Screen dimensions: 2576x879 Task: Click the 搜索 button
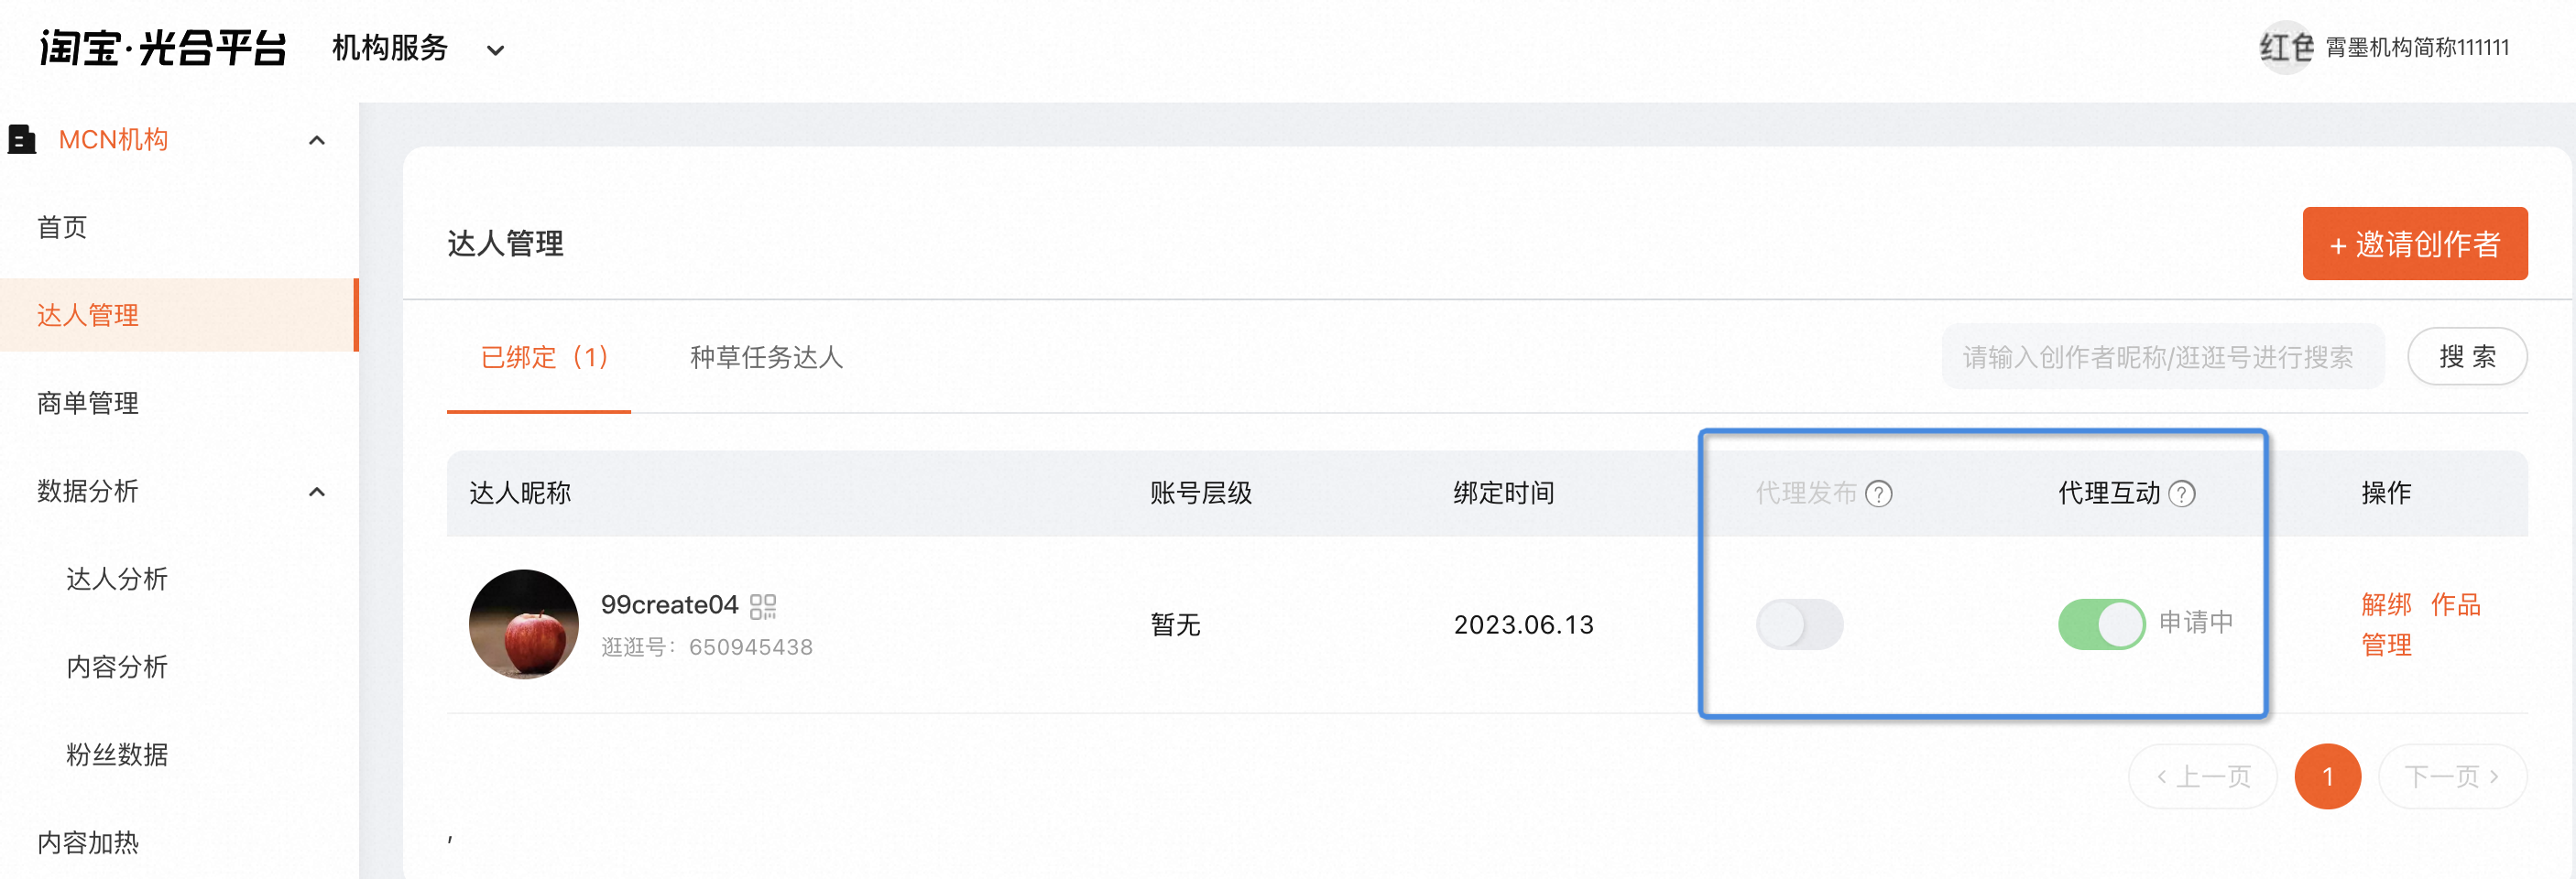pyautogui.click(x=2467, y=356)
